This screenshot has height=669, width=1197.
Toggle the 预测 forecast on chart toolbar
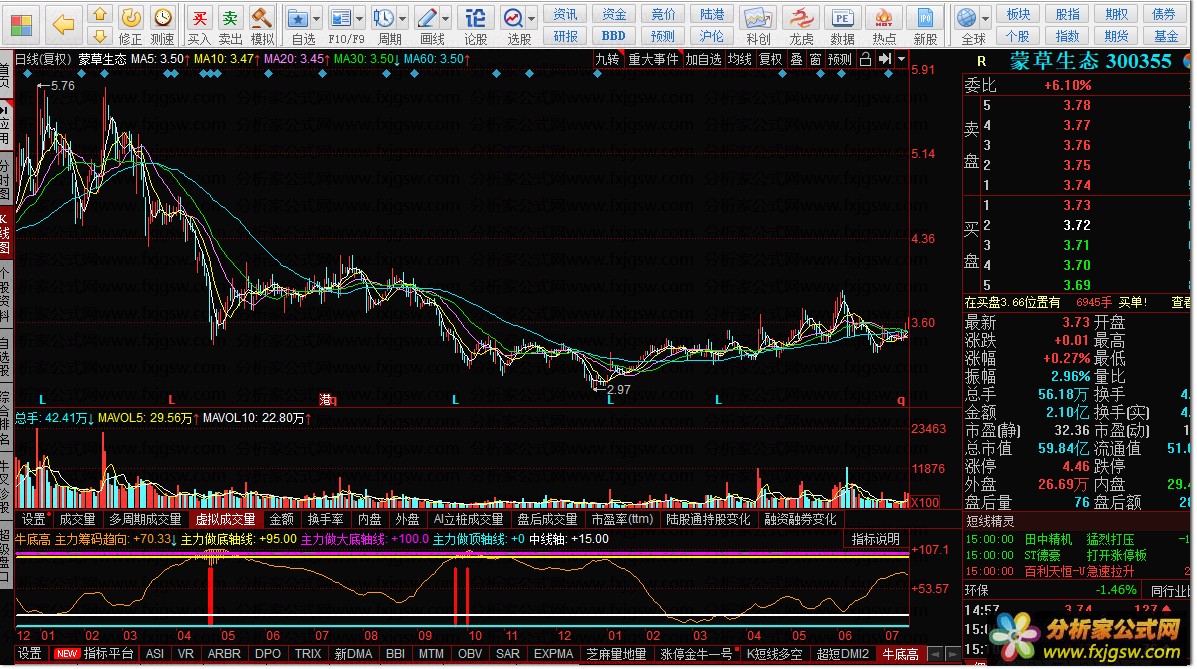coord(840,59)
